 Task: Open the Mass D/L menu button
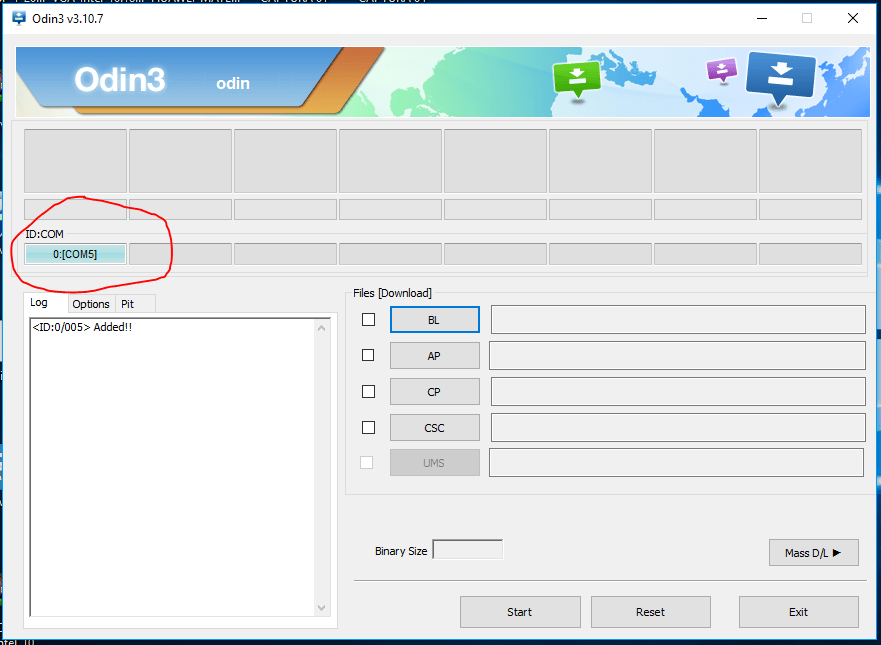tap(814, 553)
